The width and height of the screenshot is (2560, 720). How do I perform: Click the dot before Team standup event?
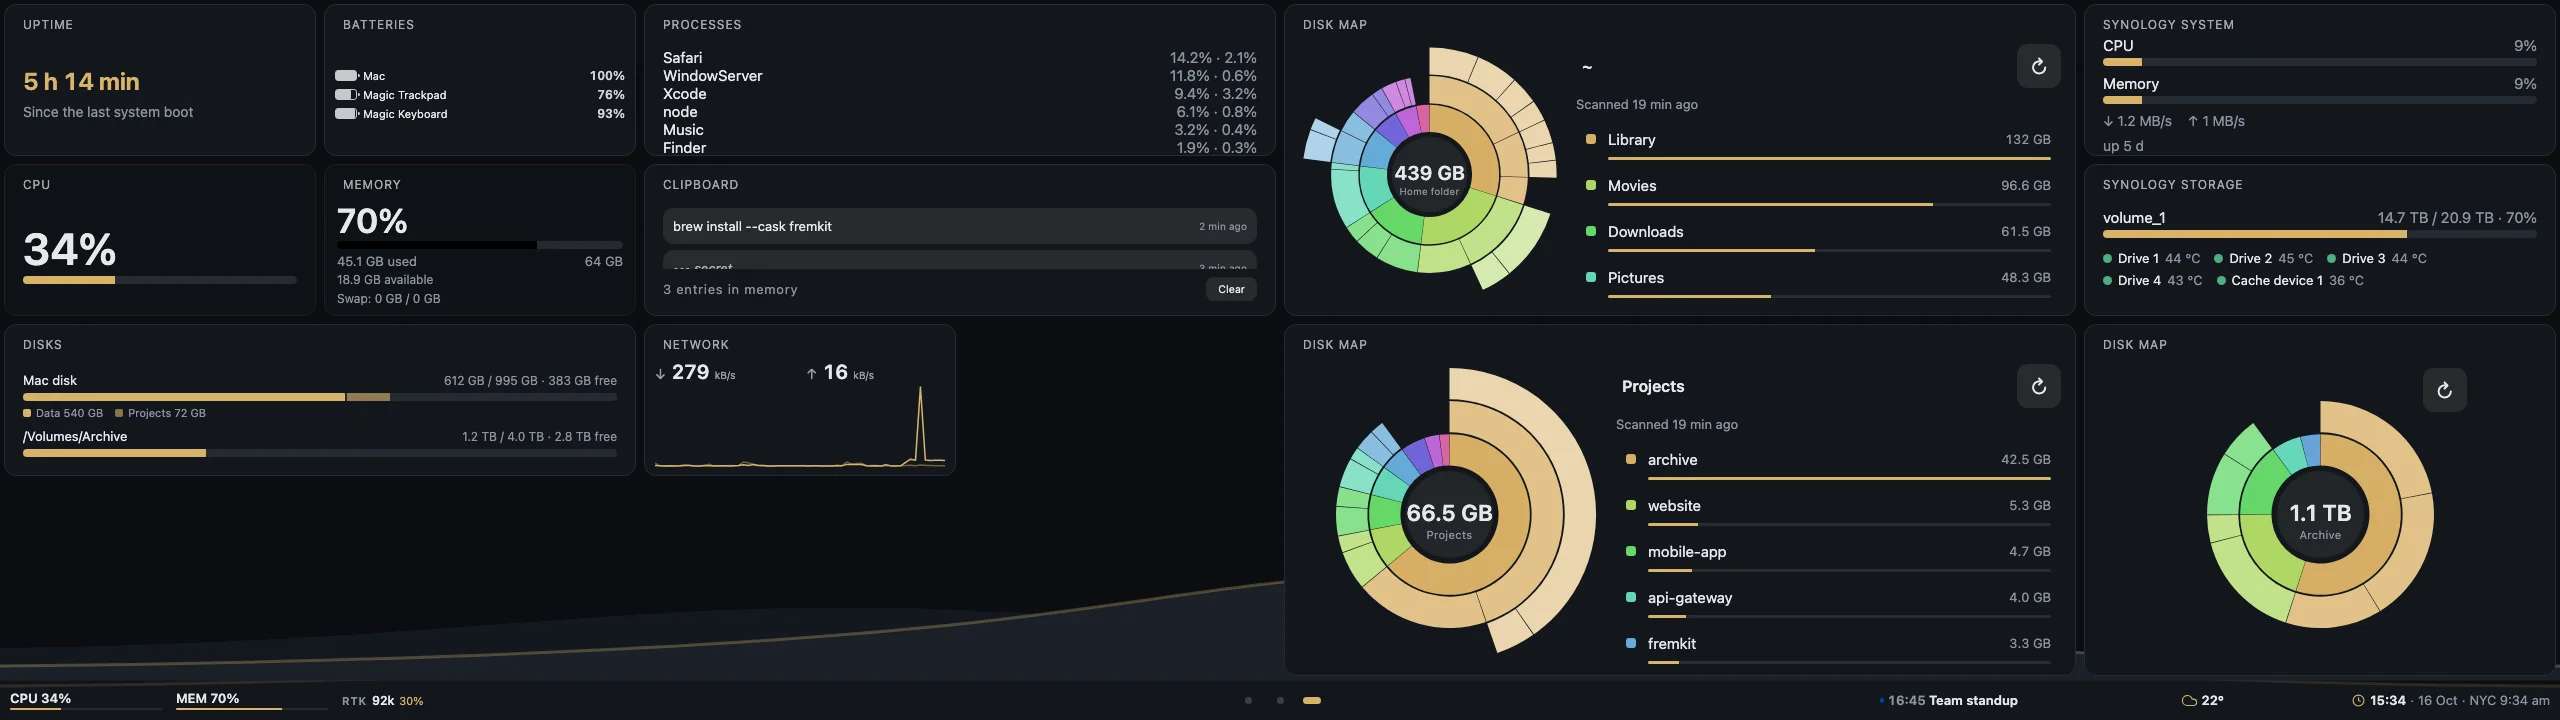click(1881, 701)
